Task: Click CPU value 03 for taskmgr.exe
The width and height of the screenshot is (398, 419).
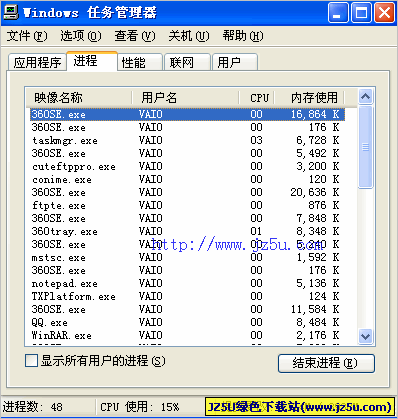Action: pyautogui.click(x=256, y=140)
